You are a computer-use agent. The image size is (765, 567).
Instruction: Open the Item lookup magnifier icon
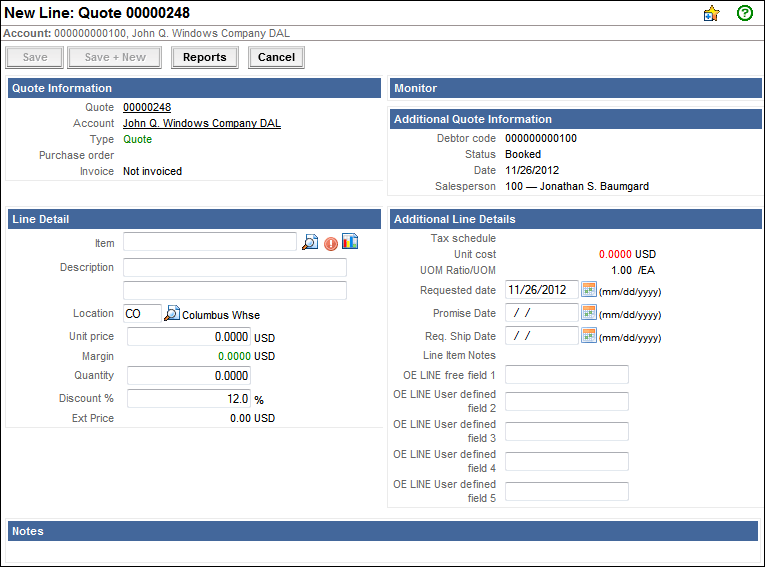310,242
